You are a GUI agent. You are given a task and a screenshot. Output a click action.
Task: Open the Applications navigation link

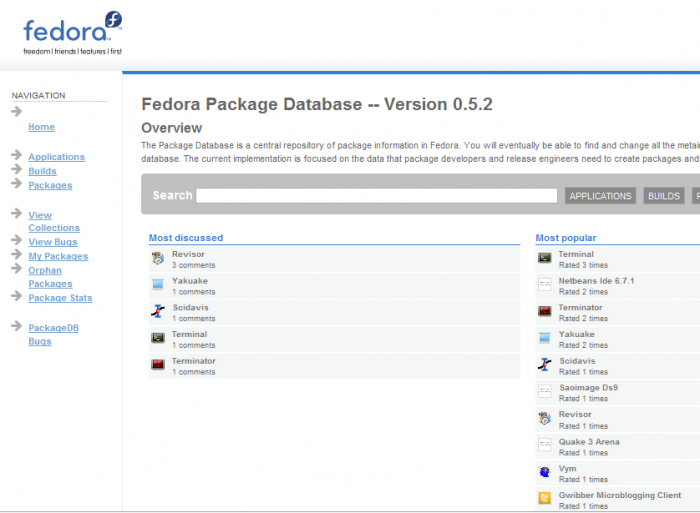[56, 157]
